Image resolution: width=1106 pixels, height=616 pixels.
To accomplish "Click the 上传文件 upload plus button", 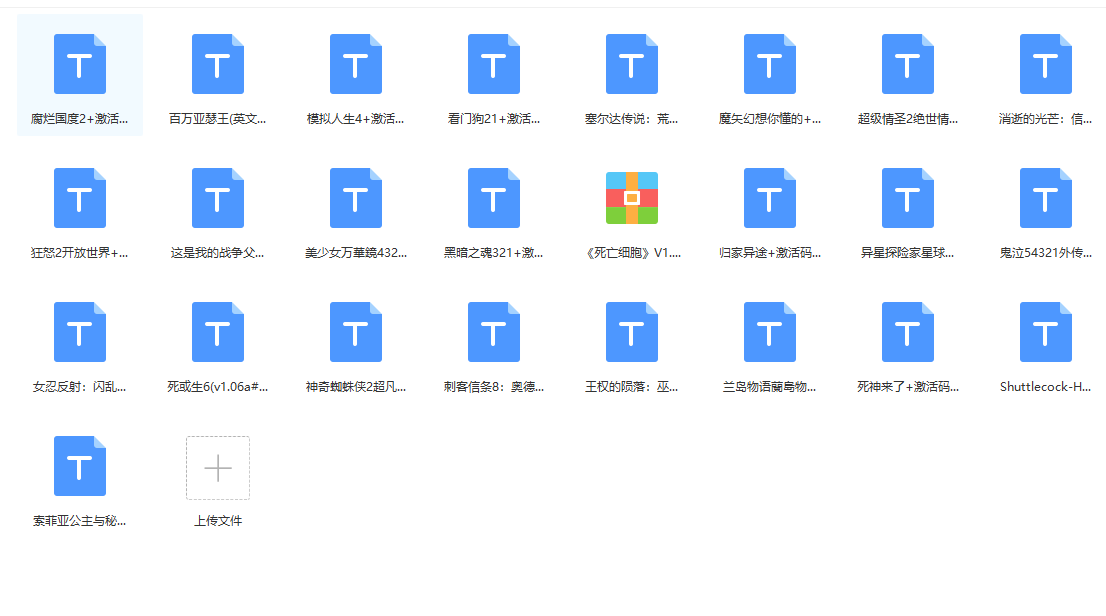I will click(x=218, y=468).
